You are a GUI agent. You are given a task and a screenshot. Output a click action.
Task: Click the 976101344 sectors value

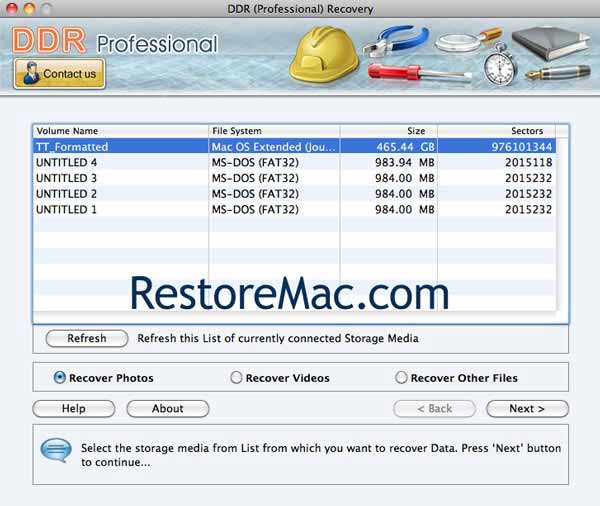[522, 147]
